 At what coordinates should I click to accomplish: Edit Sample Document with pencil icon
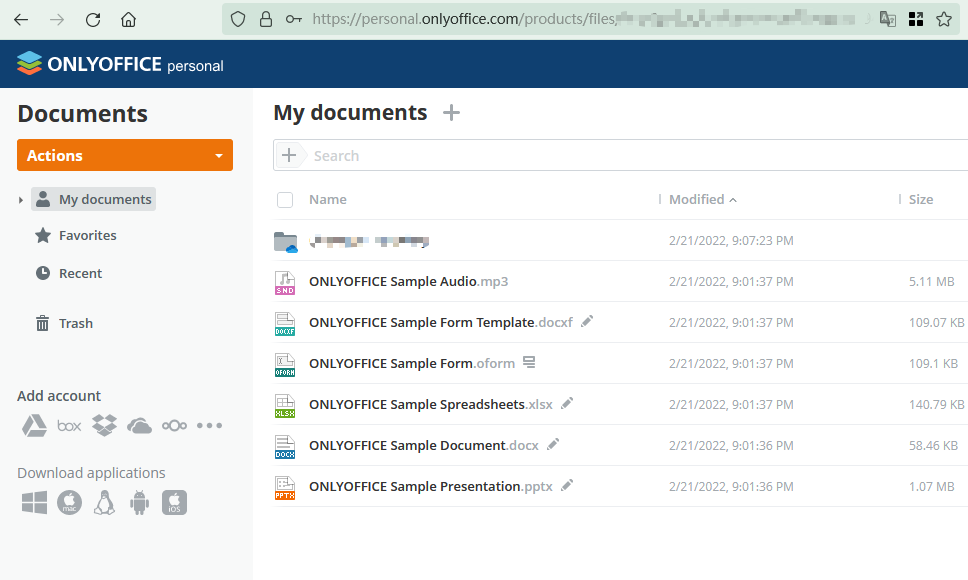(x=553, y=444)
